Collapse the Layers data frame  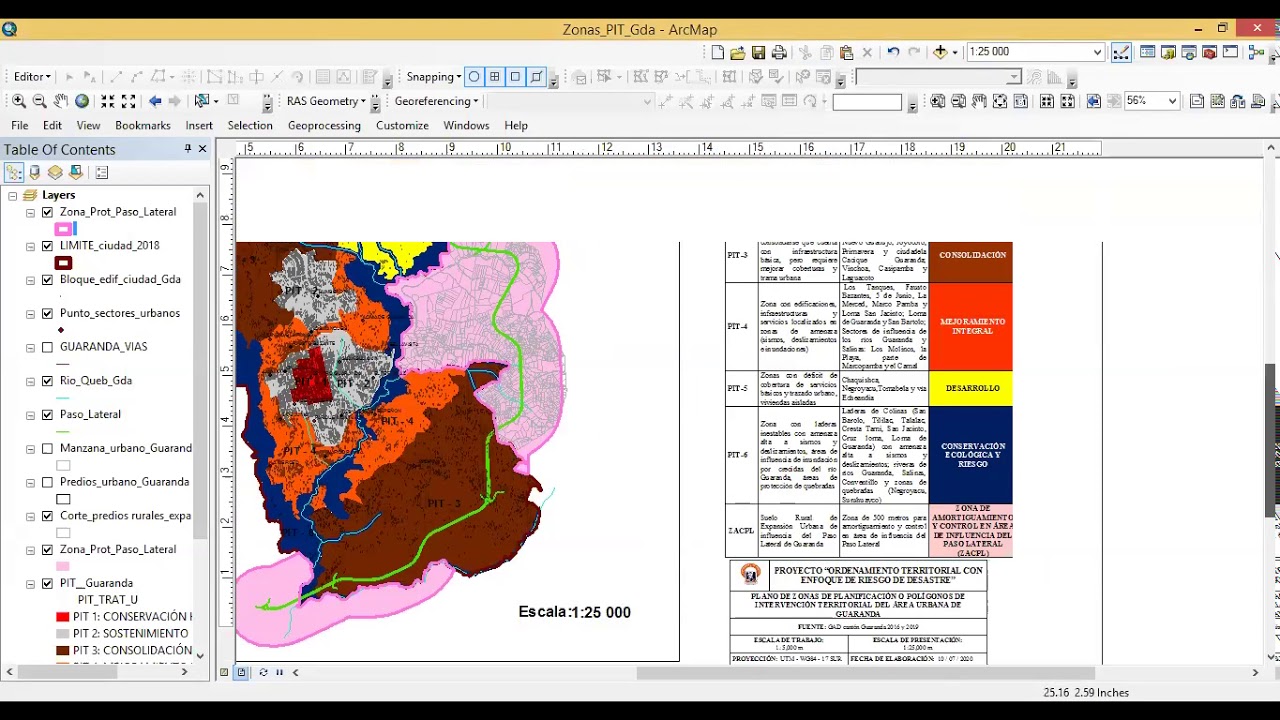point(12,196)
